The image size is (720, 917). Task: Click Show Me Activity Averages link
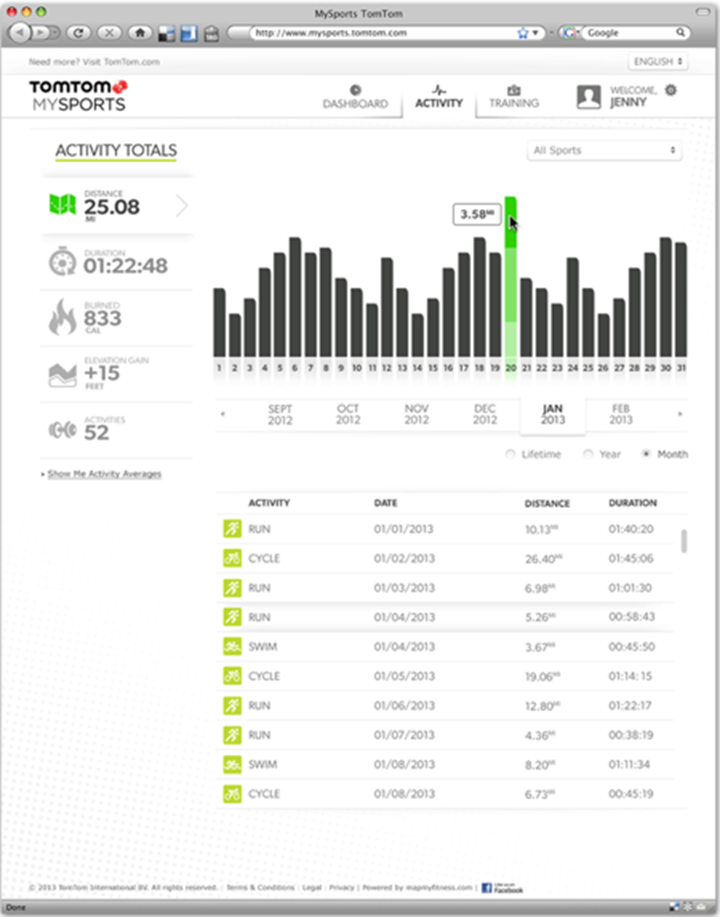[x=104, y=474]
